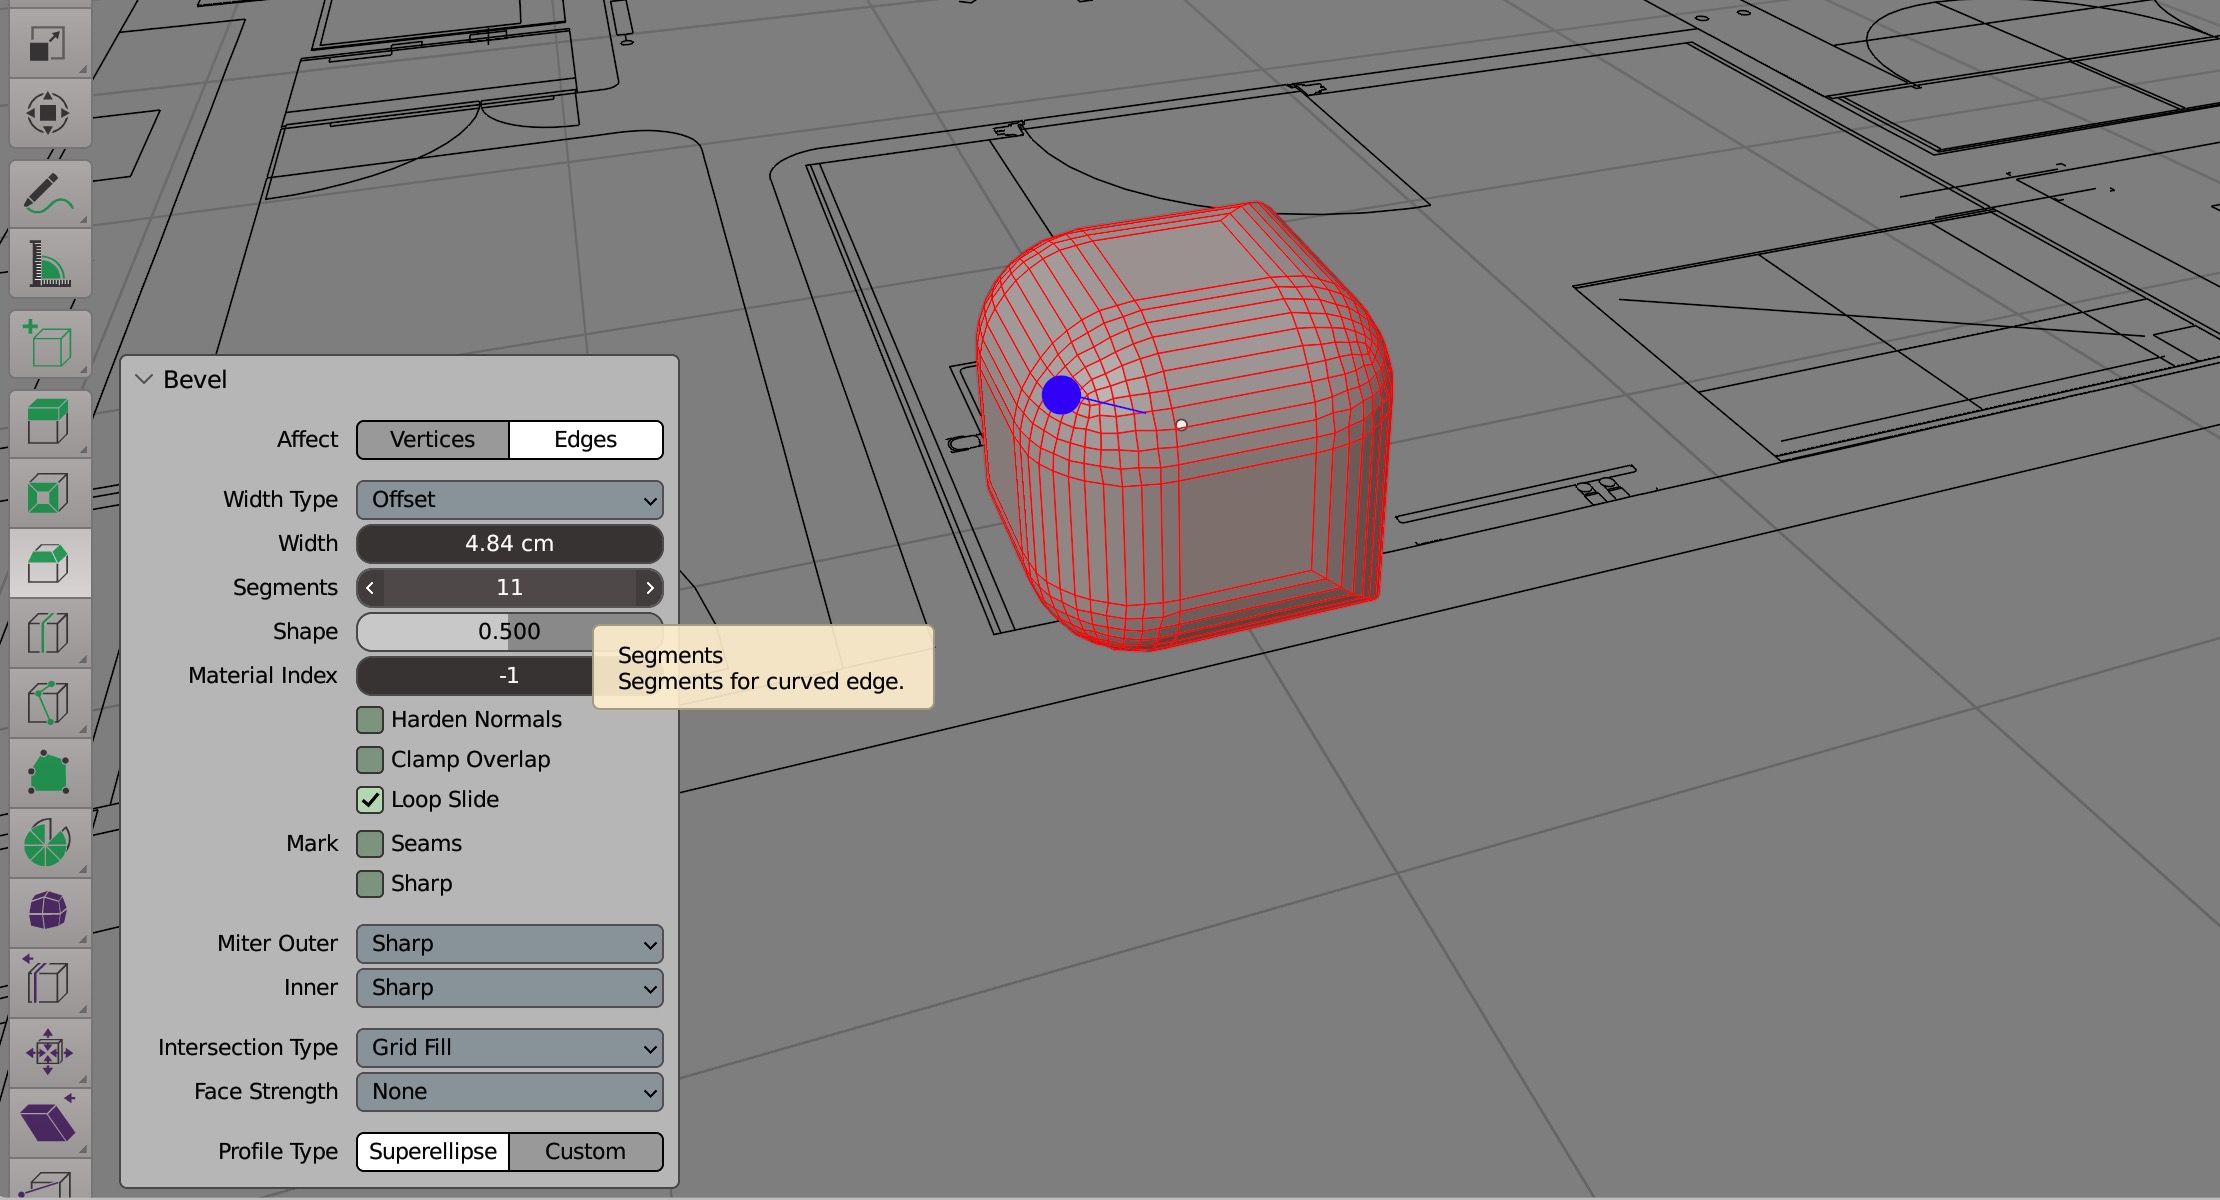Screen dimensions: 2220x1200
Task: Select the Knife tool
Action: 48,703
